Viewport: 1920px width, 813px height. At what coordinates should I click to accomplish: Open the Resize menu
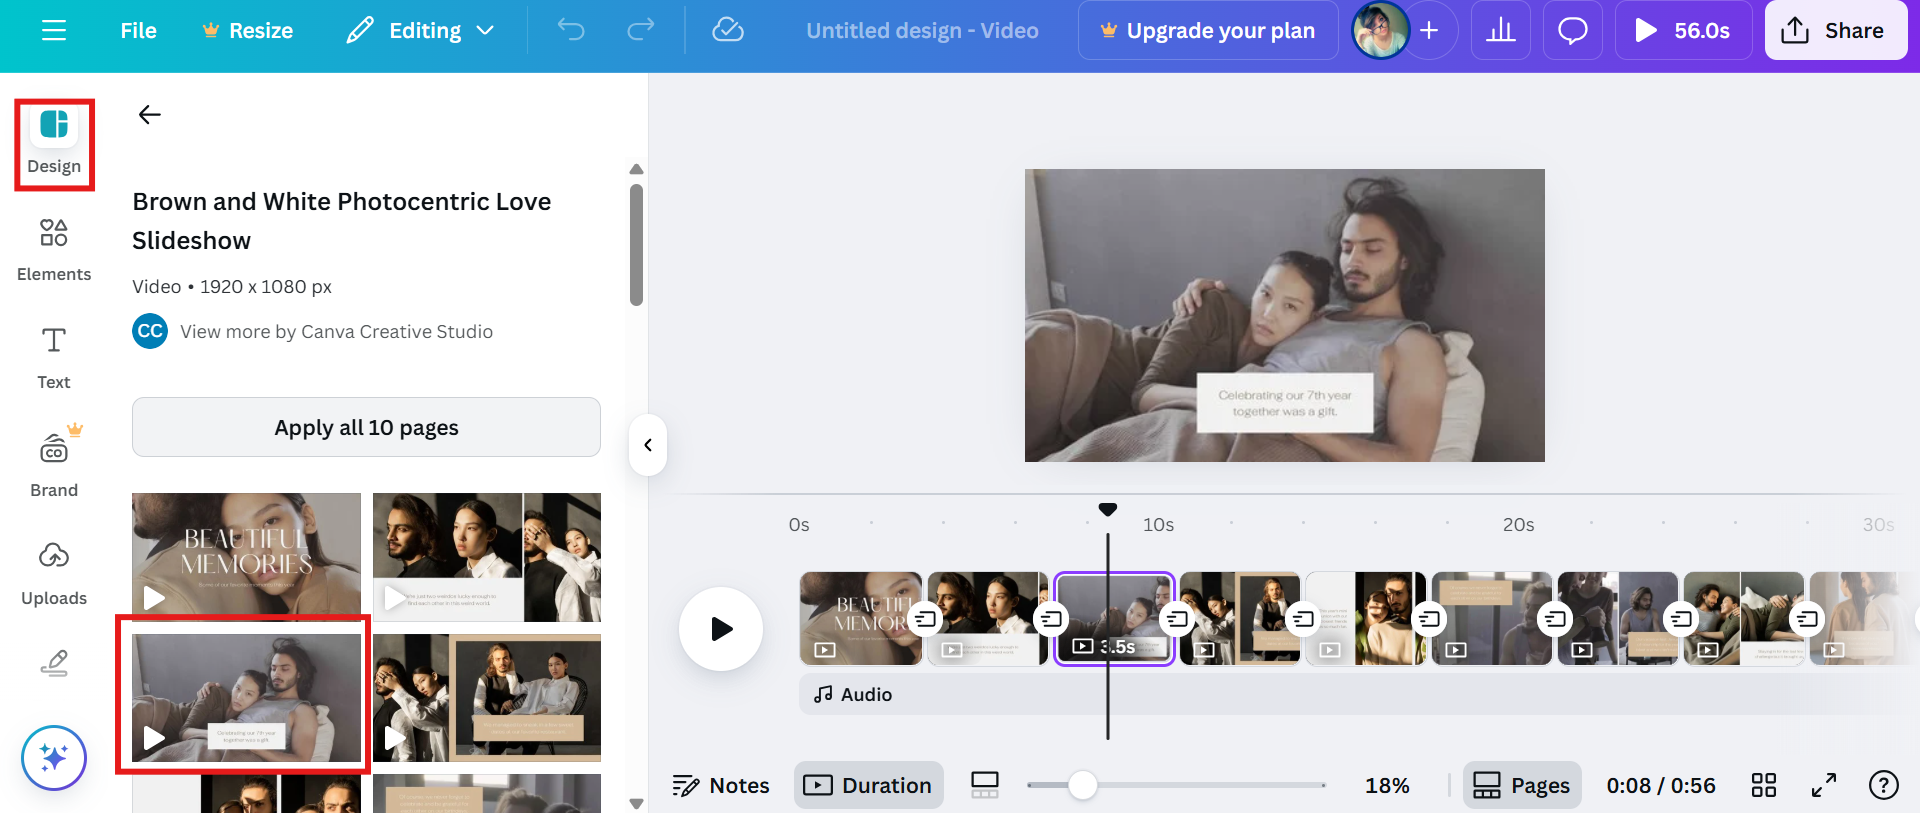click(248, 31)
